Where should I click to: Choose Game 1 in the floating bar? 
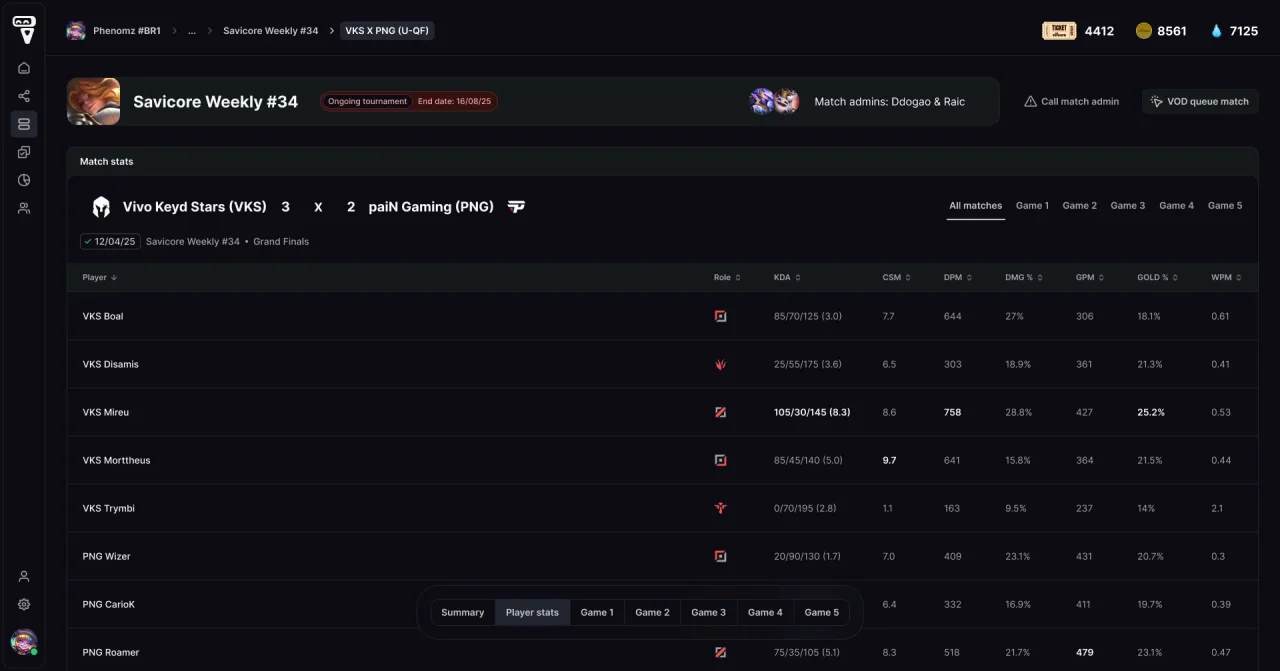point(597,612)
